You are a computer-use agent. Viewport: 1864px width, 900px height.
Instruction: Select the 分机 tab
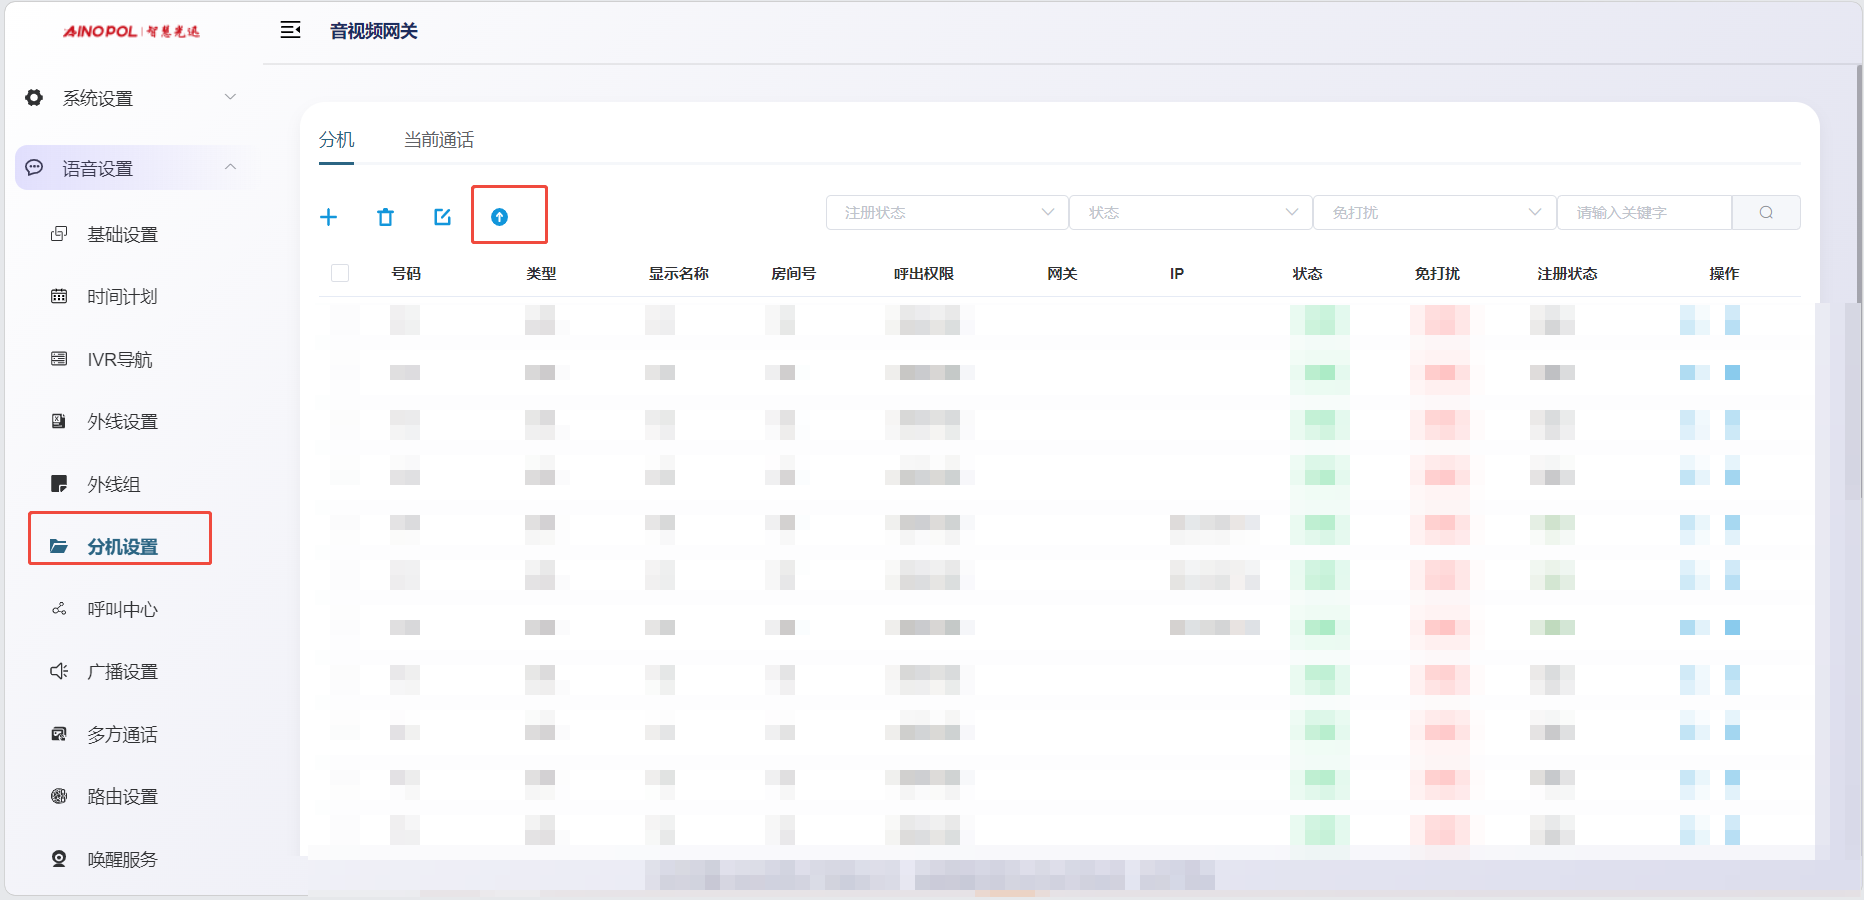pos(336,140)
